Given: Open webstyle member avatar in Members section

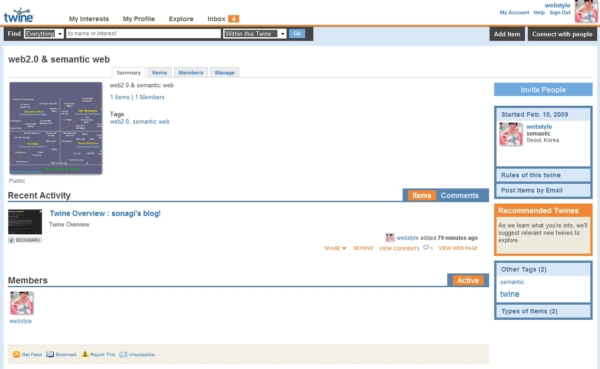Looking at the screenshot, I should point(21,303).
